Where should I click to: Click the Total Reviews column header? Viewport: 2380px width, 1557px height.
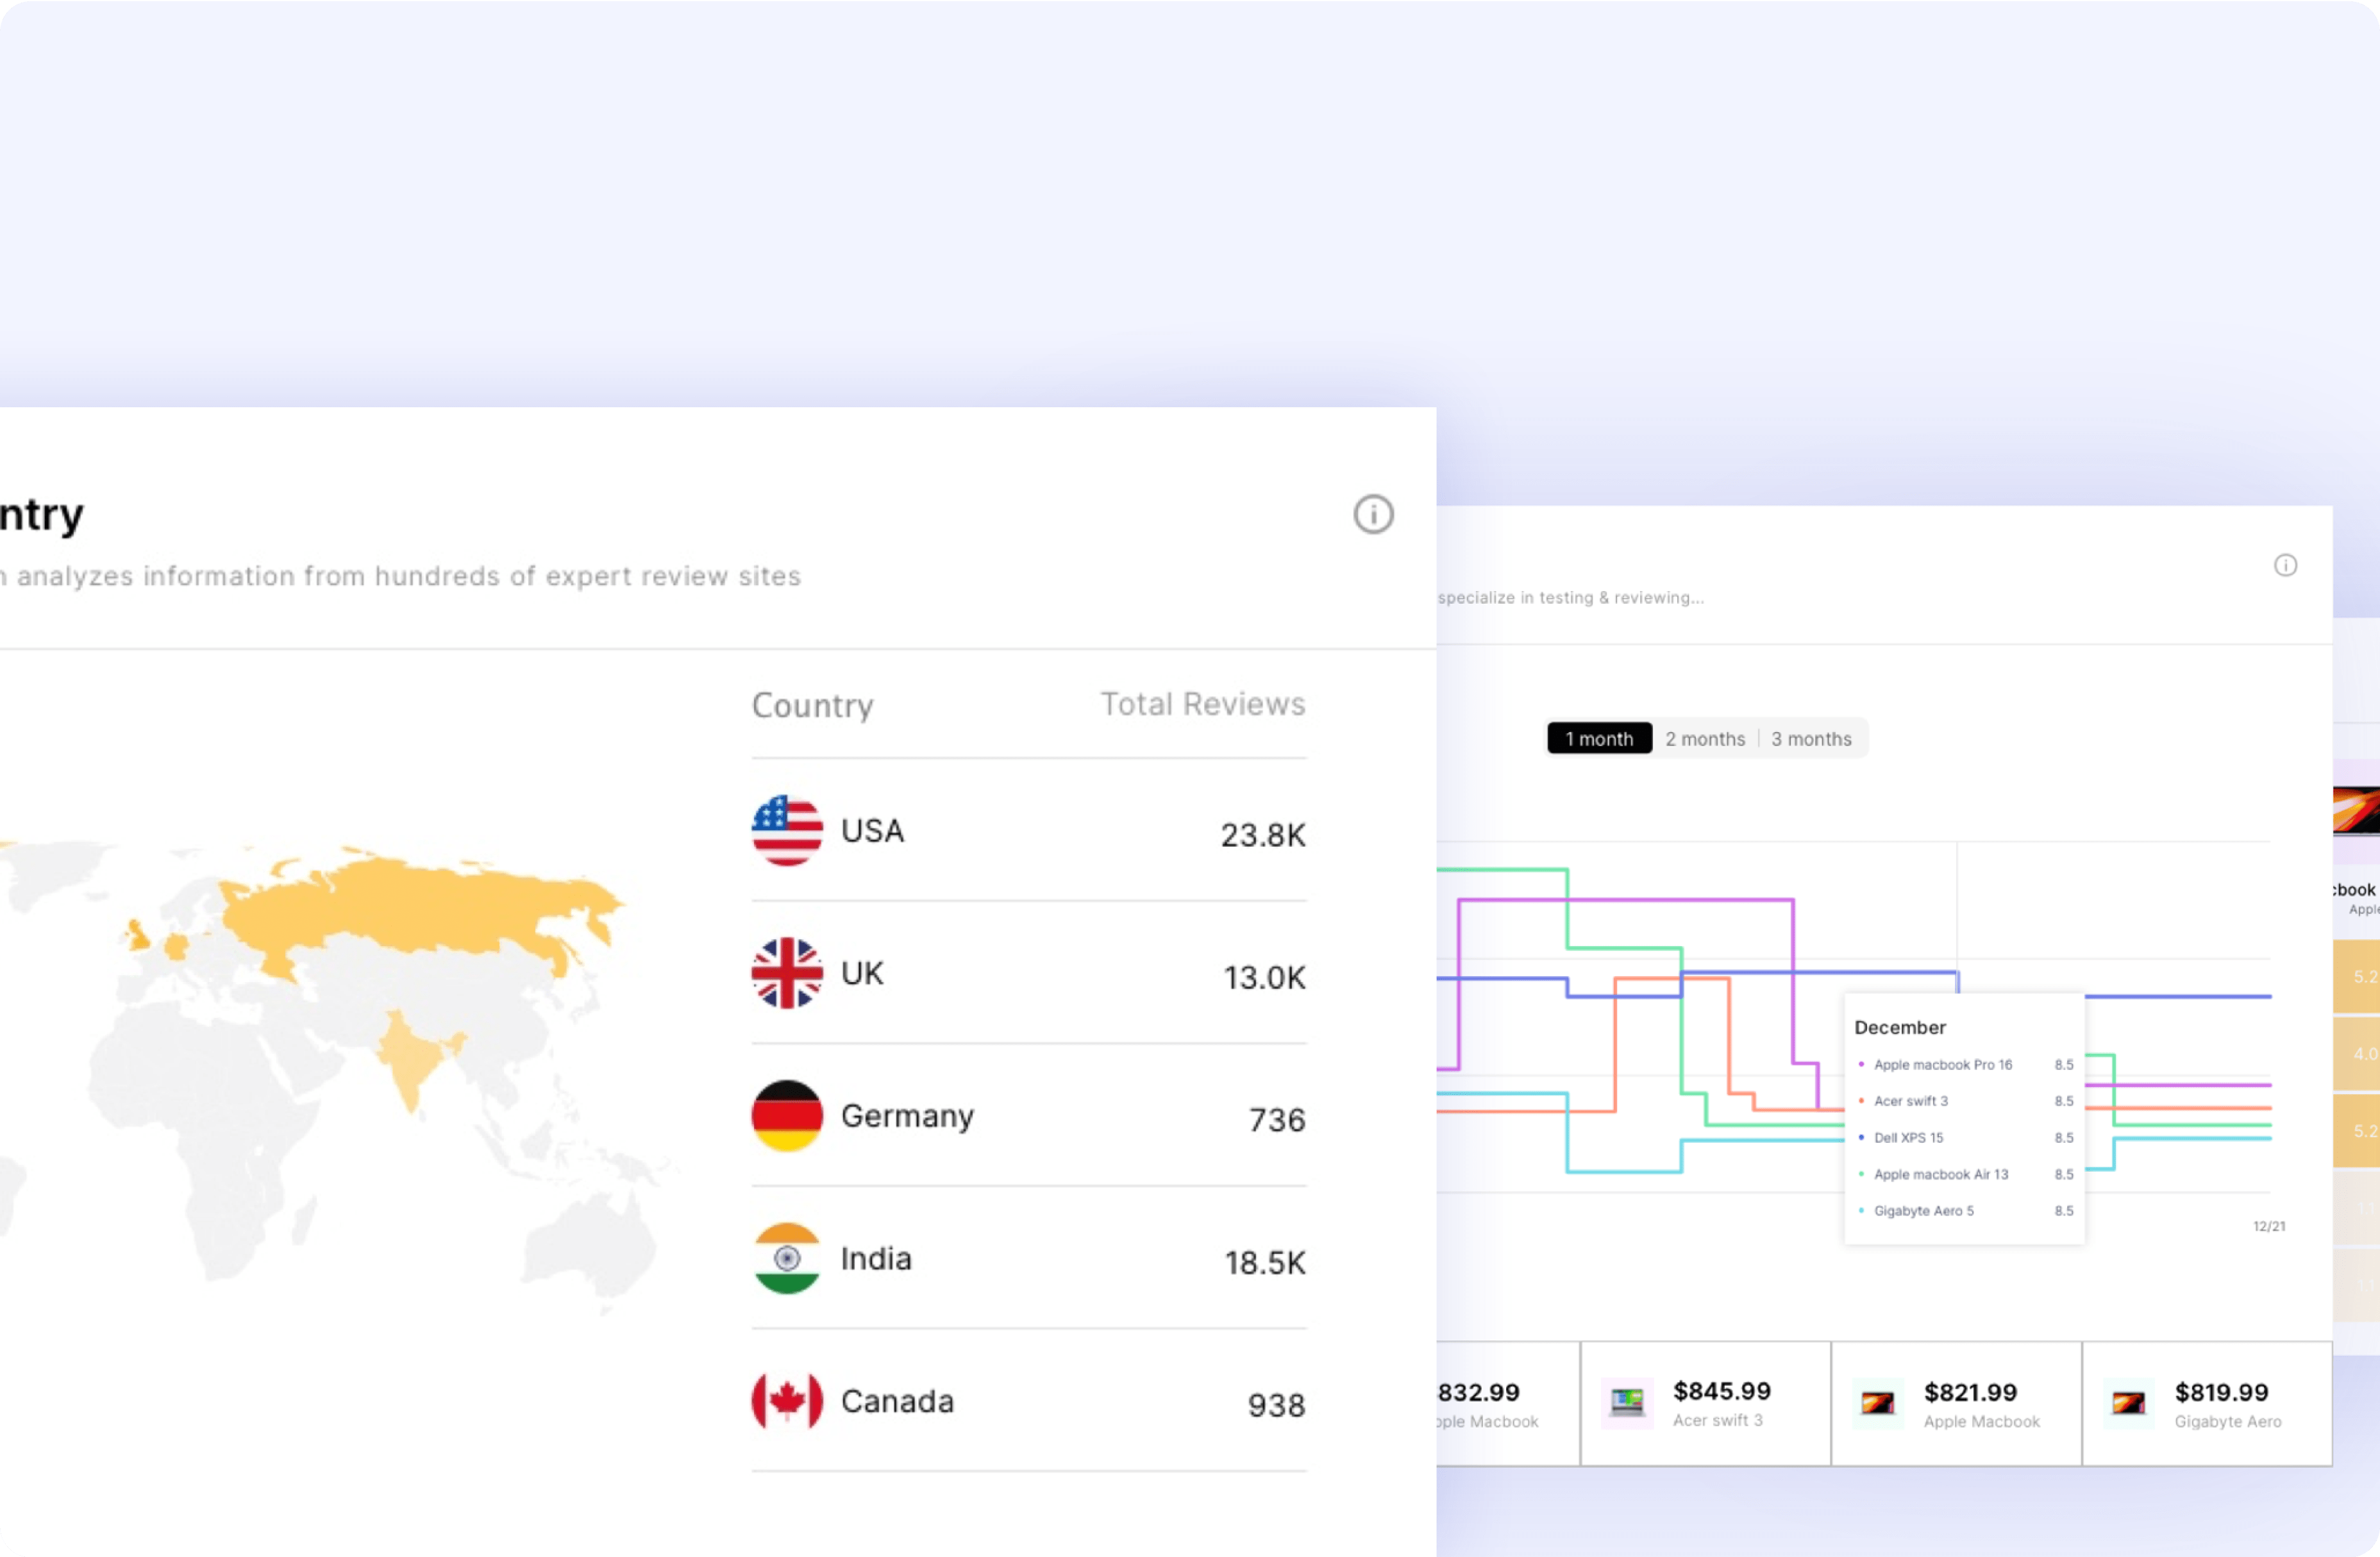pyautogui.click(x=1202, y=704)
